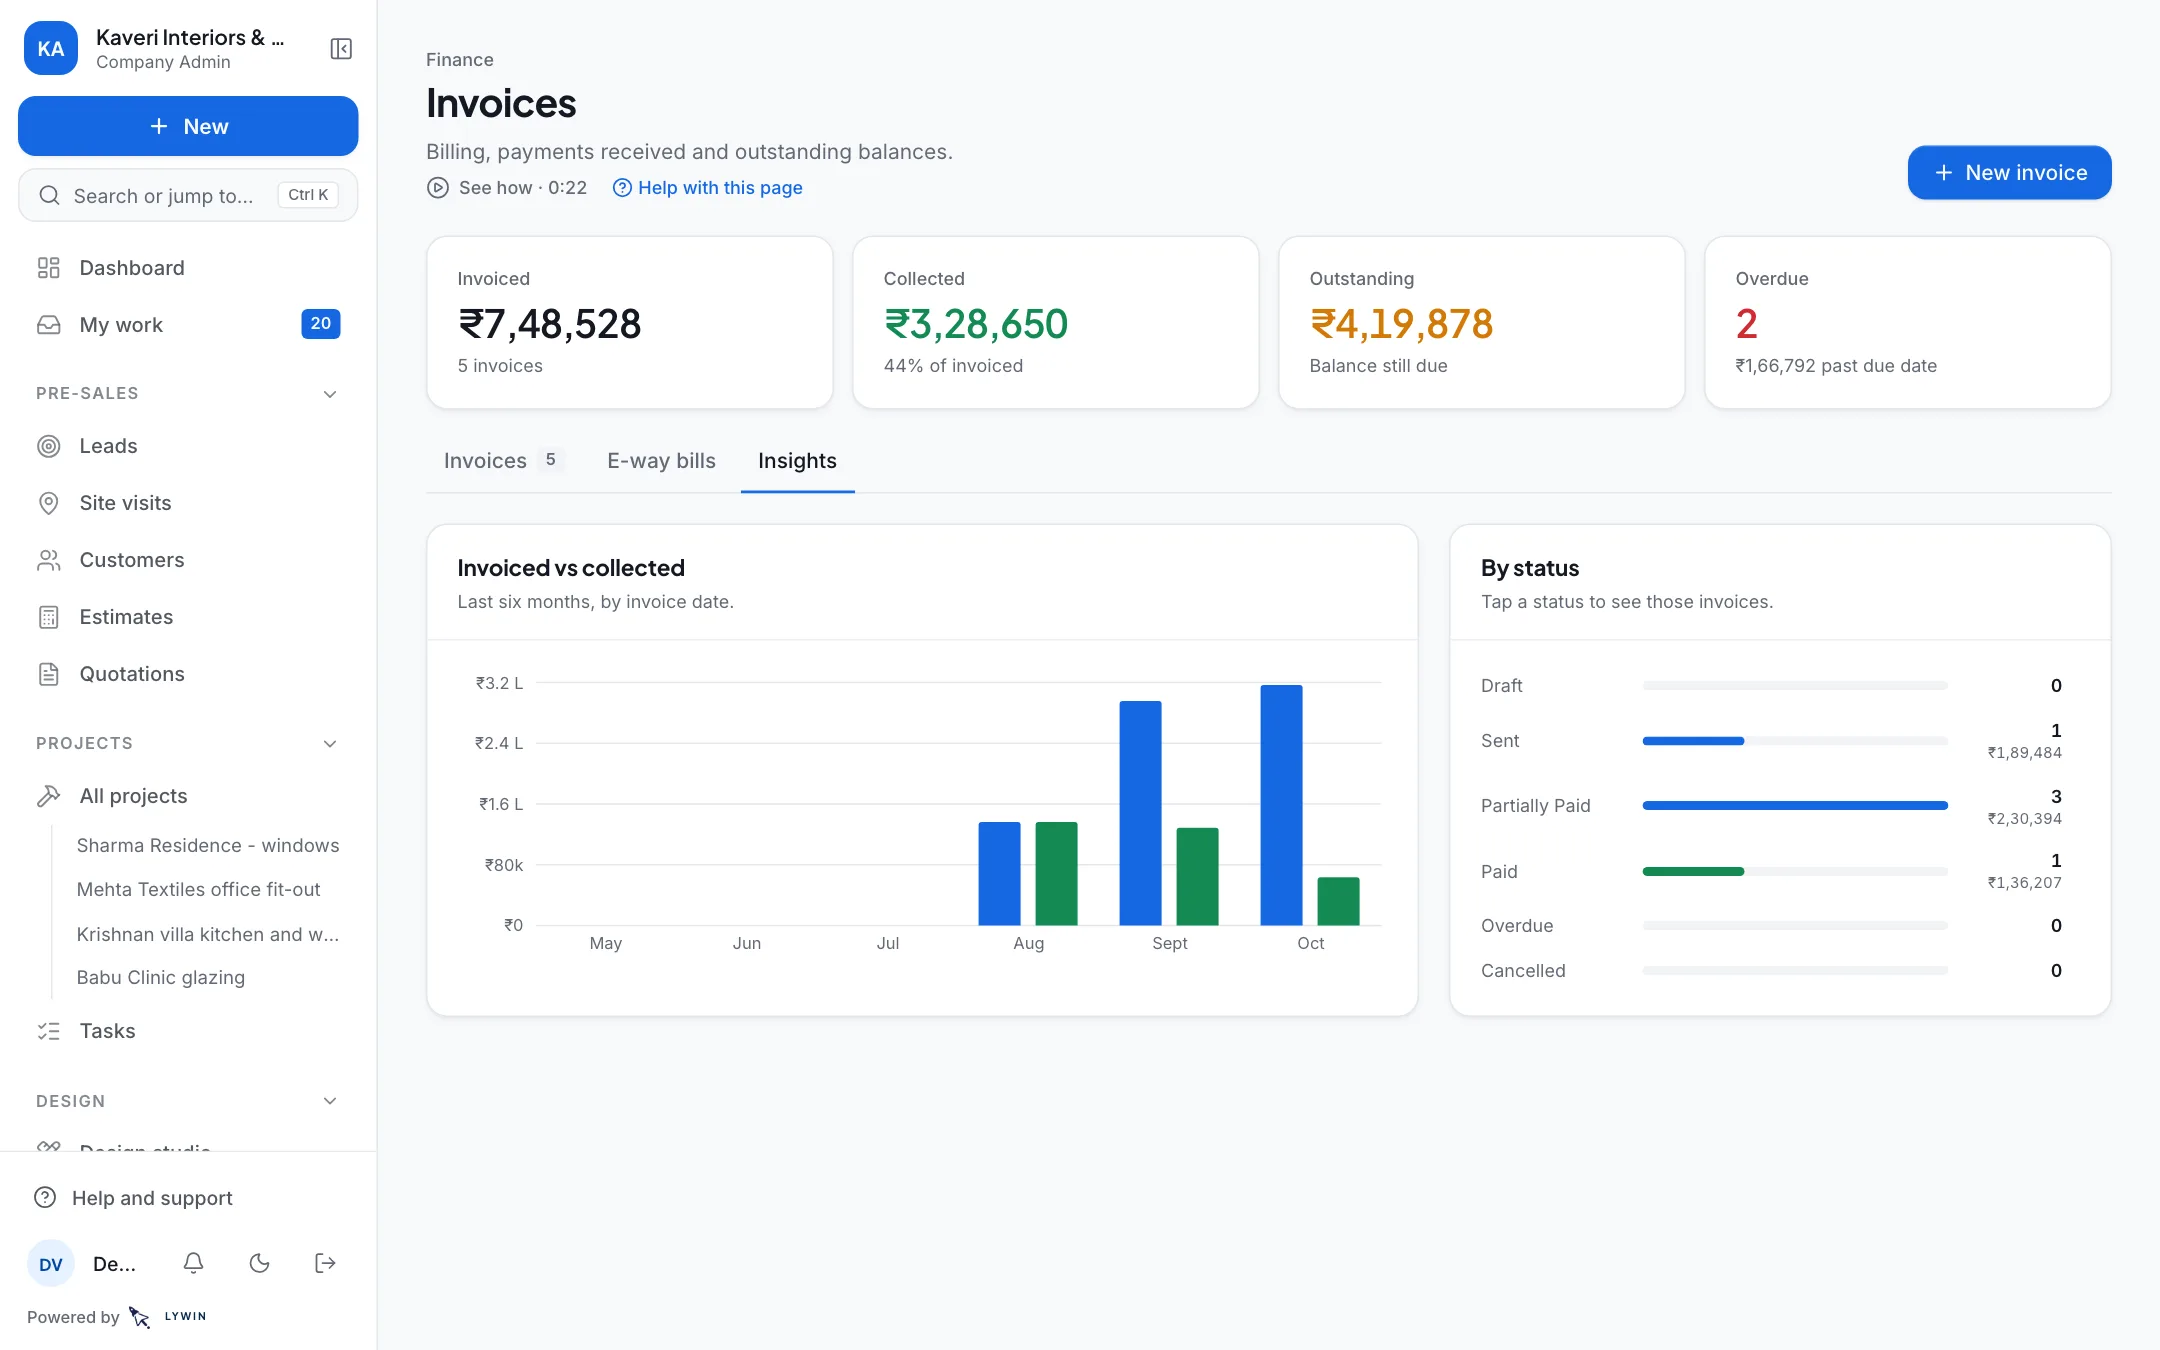Select the Partially Paid status bar

click(1795, 806)
